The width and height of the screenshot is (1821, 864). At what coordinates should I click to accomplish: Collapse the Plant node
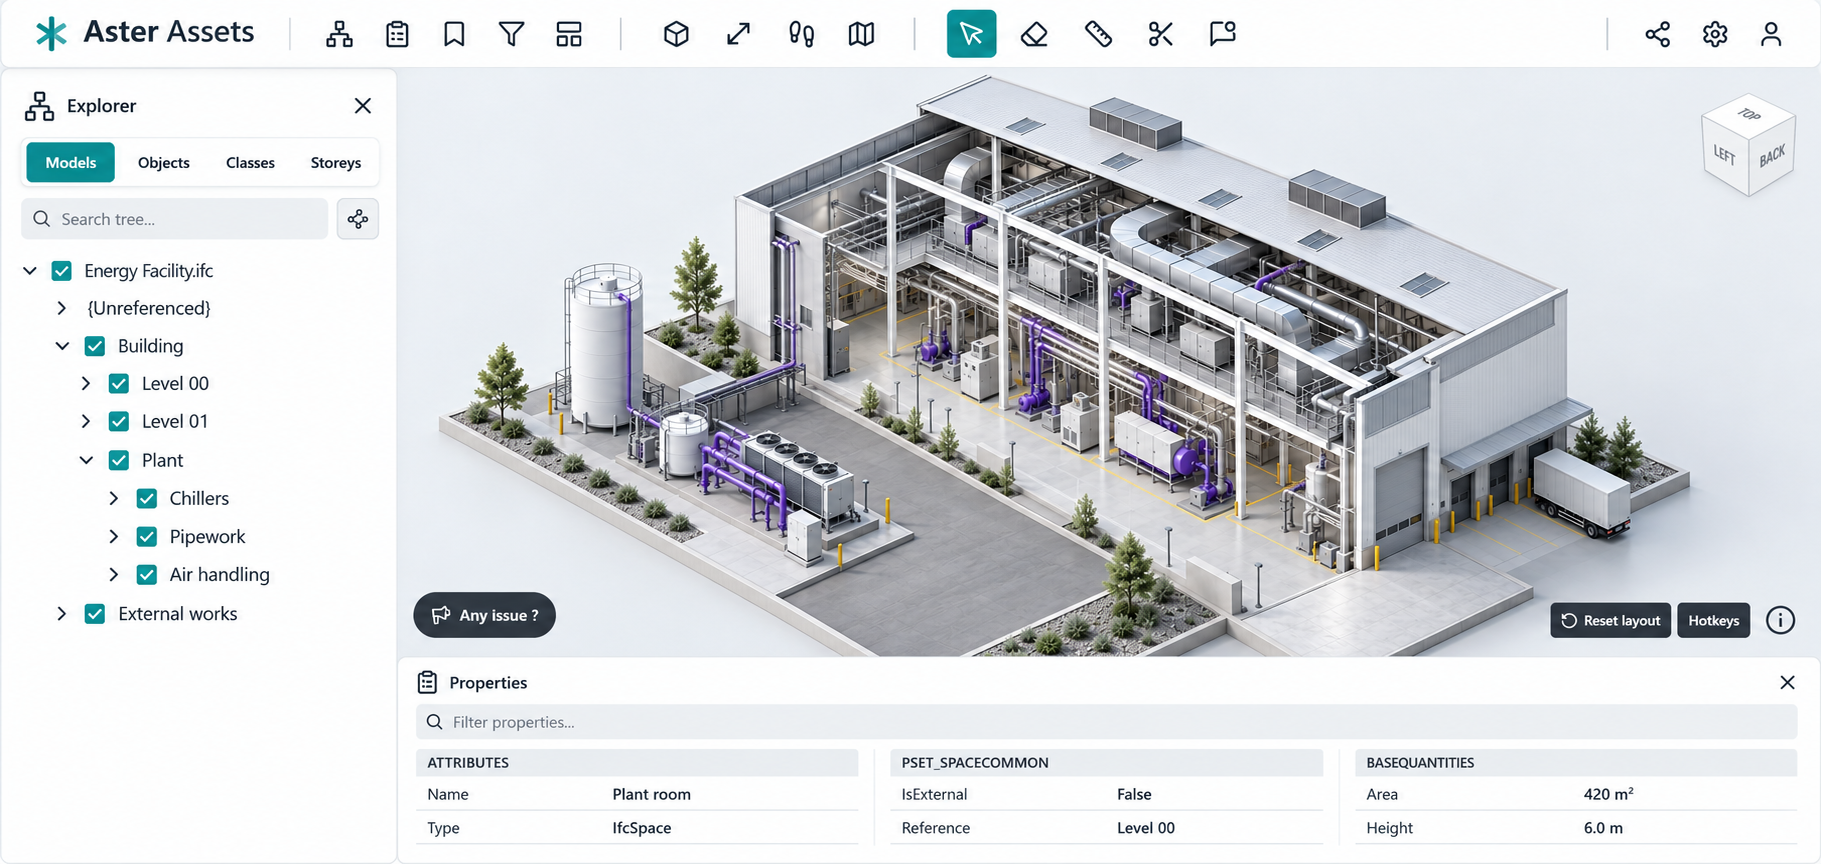[x=86, y=460]
